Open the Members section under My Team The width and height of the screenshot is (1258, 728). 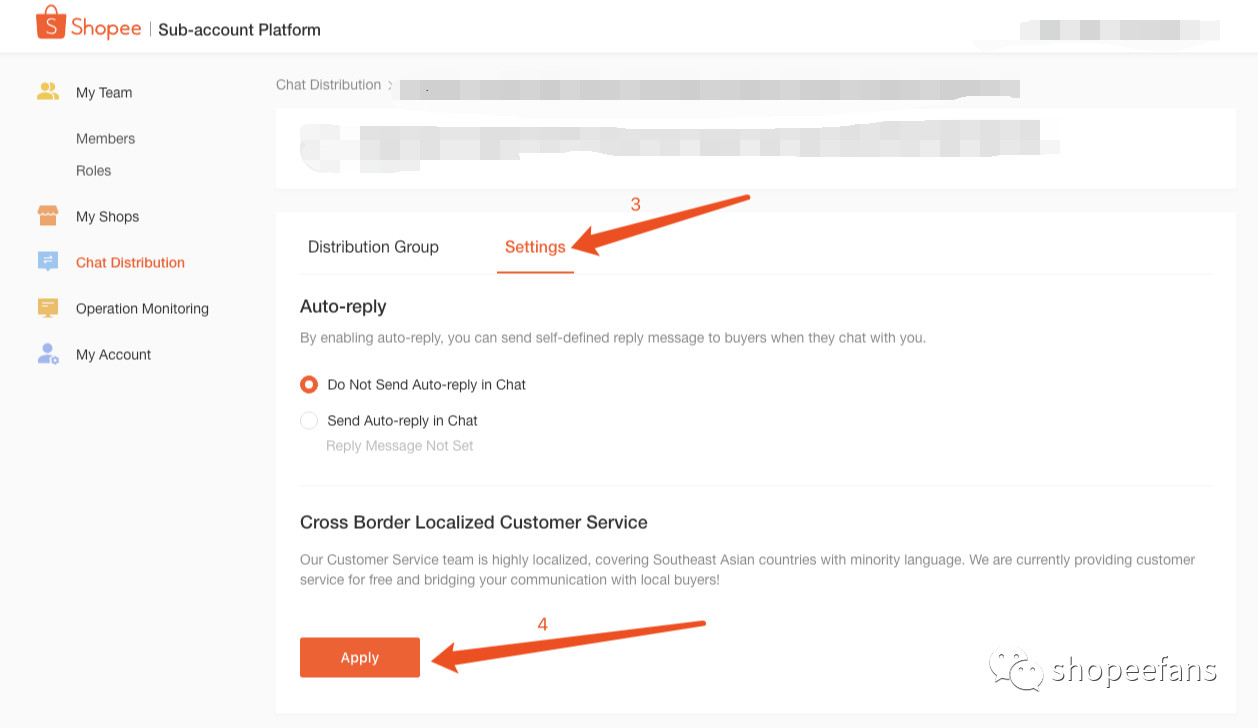tap(105, 138)
